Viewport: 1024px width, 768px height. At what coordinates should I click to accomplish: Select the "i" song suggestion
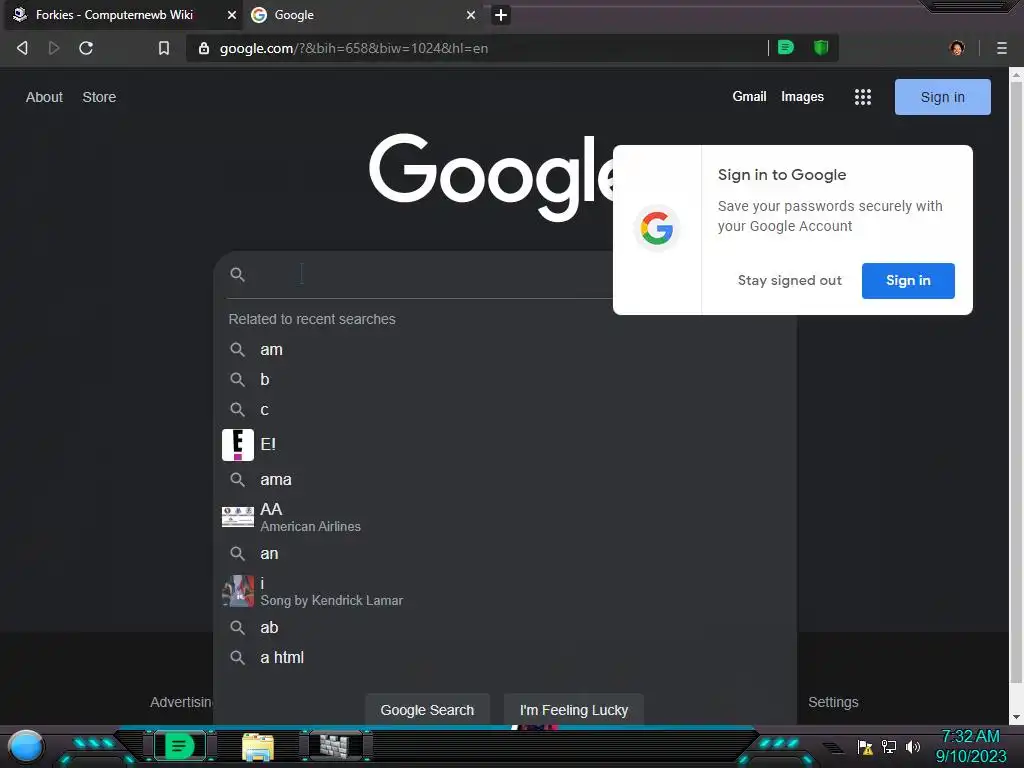click(x=505, y=591)
